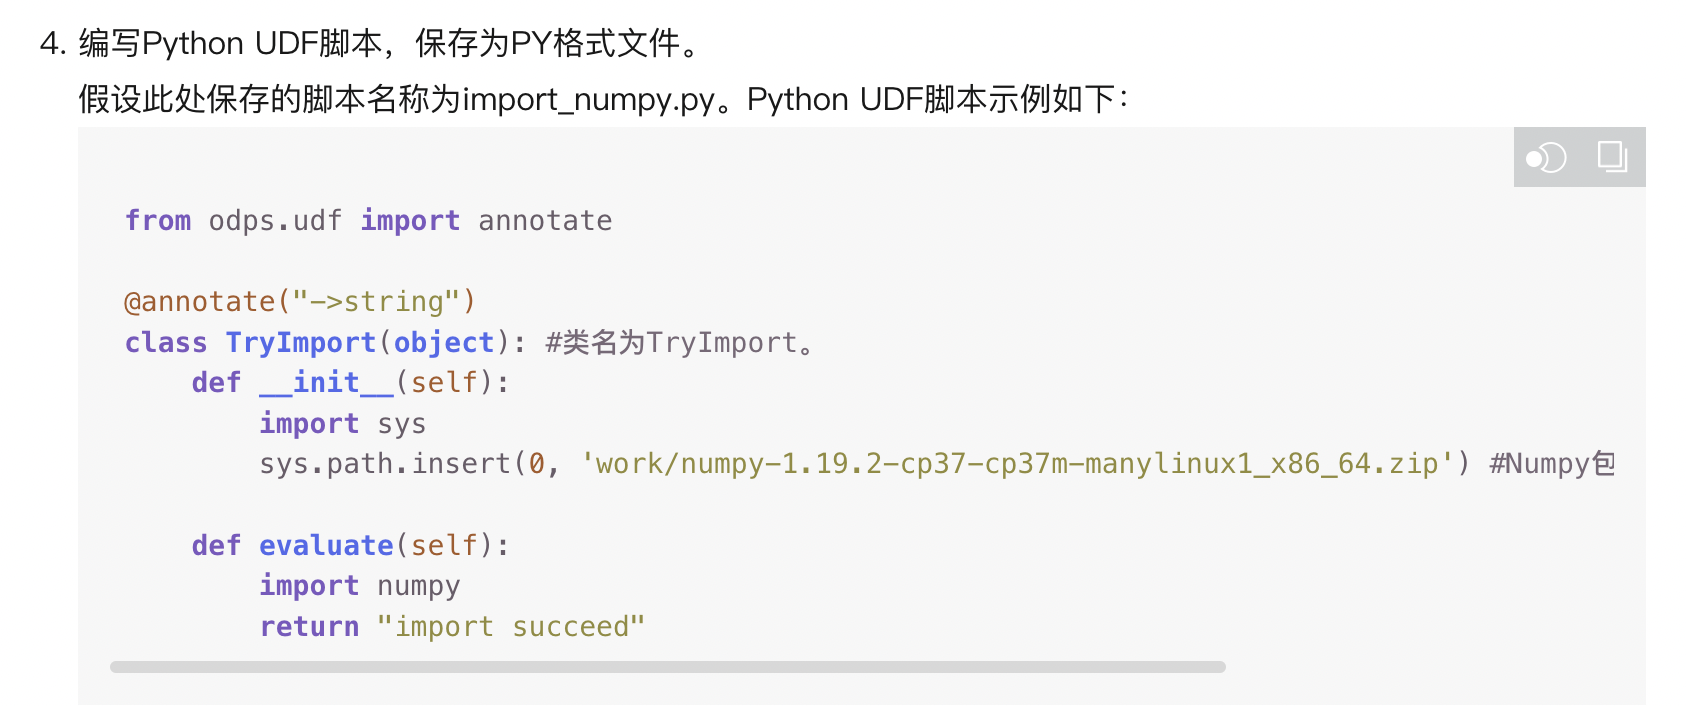Click the copy code icon

[x=1612, y=157]
